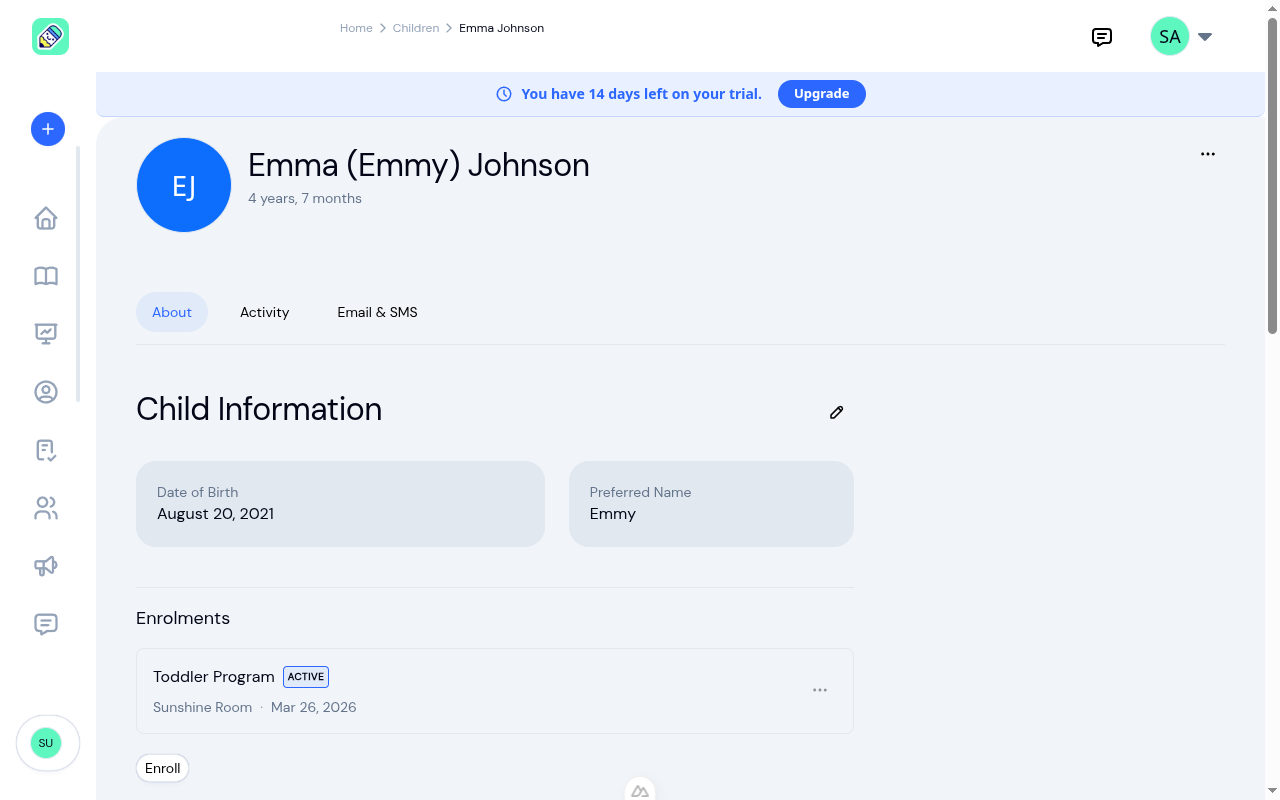Open the open-book icon in sidebar

click(46, 276)
